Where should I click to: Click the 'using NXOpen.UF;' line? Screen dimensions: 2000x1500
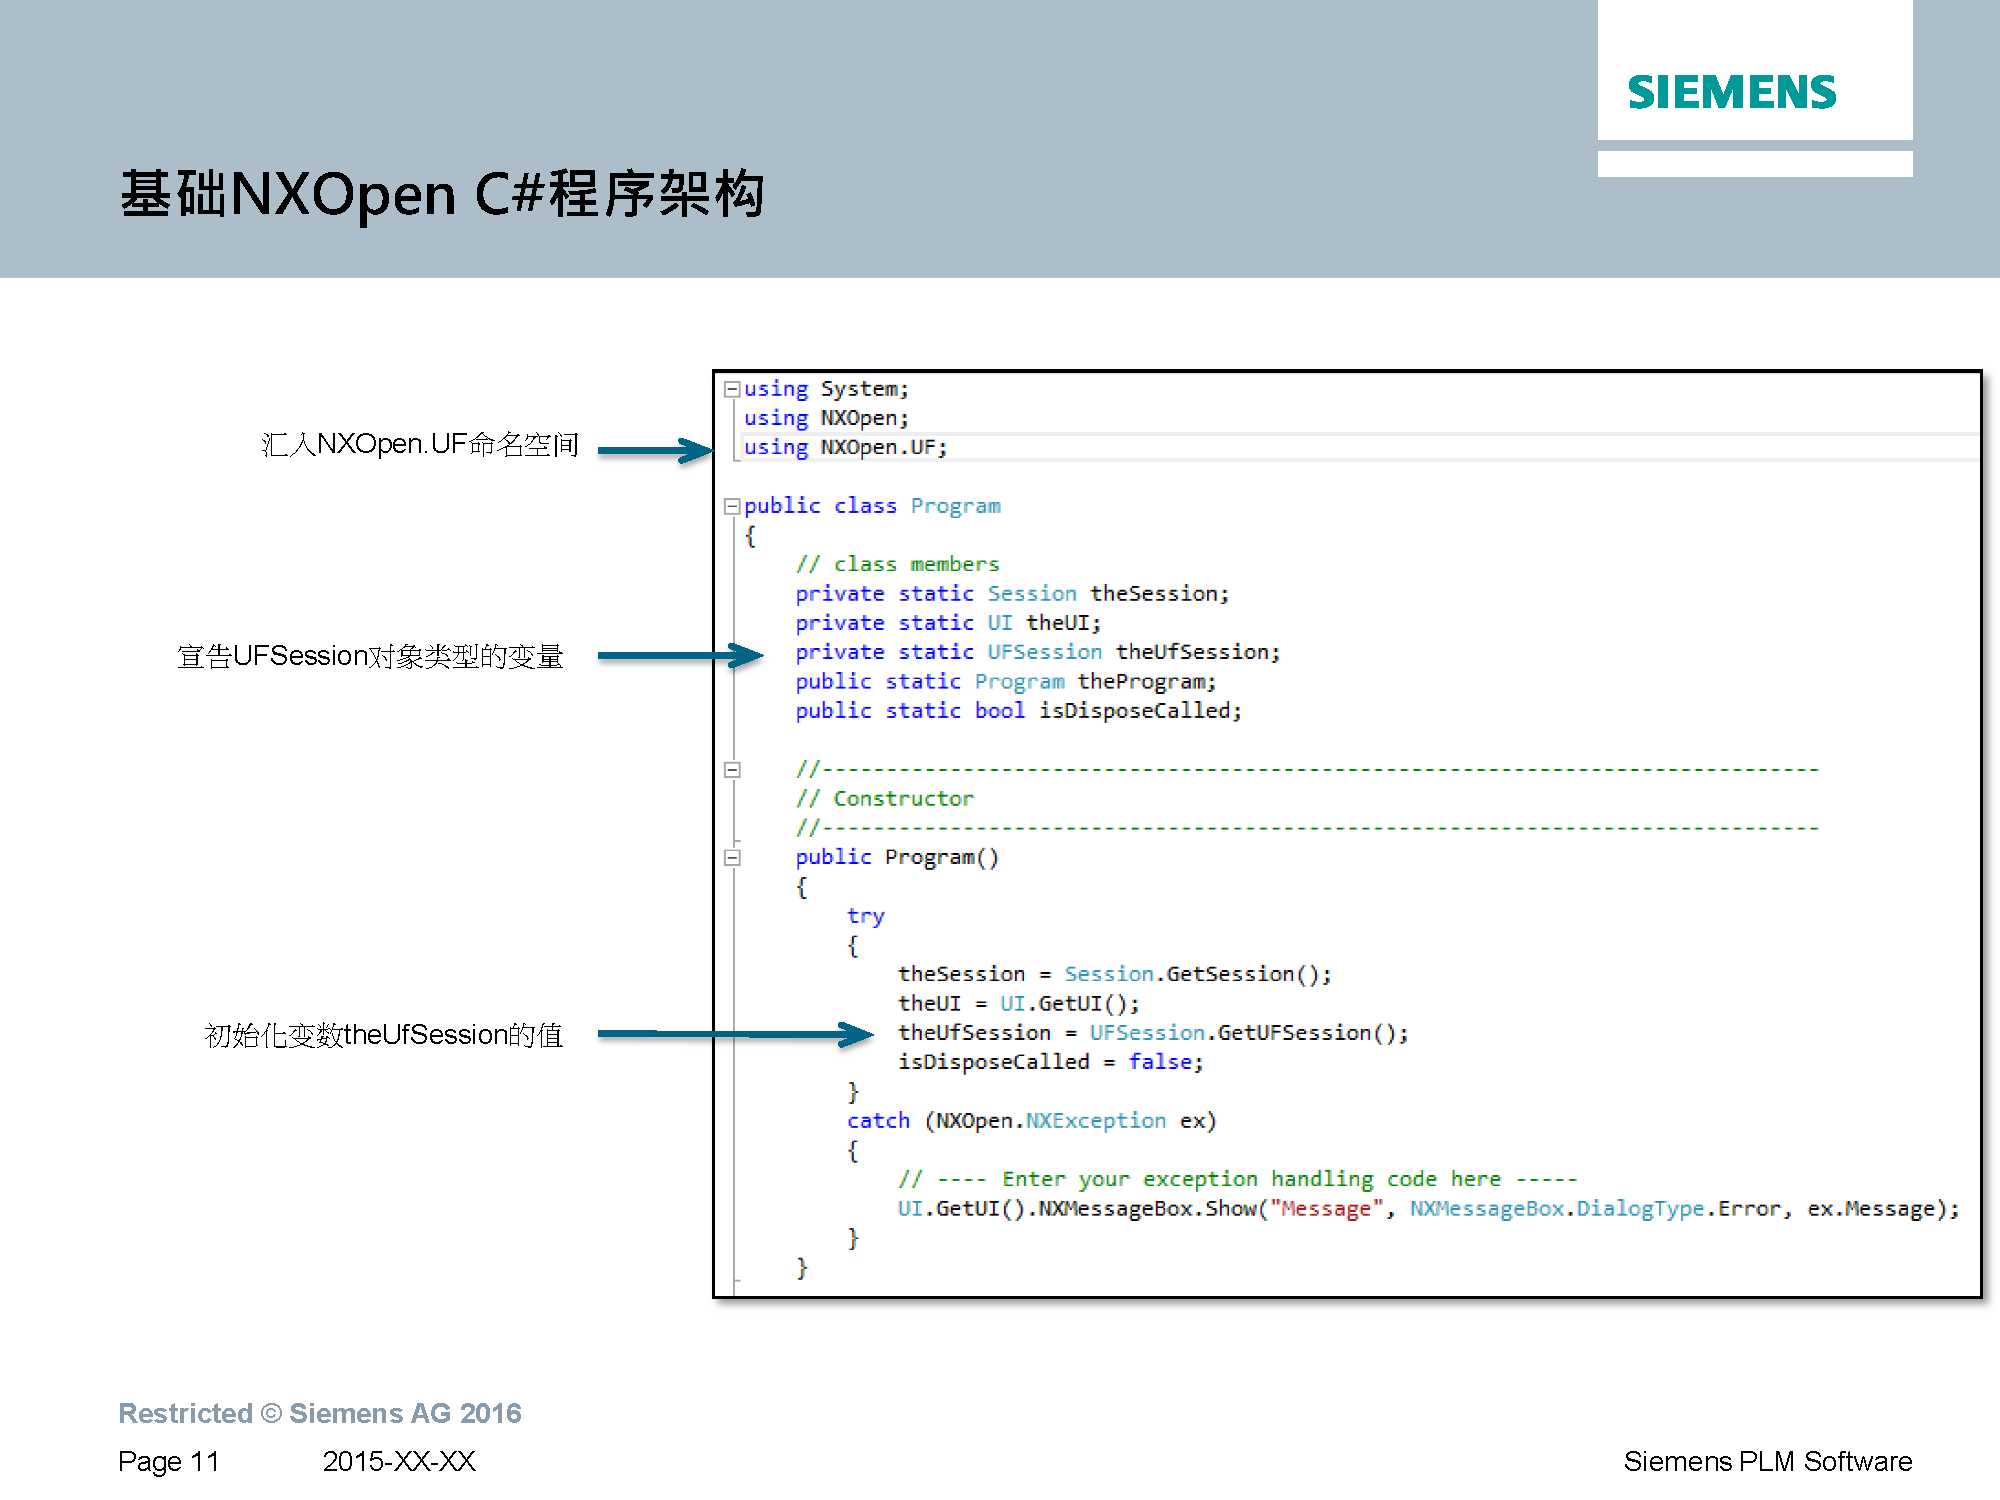(845, 447)
